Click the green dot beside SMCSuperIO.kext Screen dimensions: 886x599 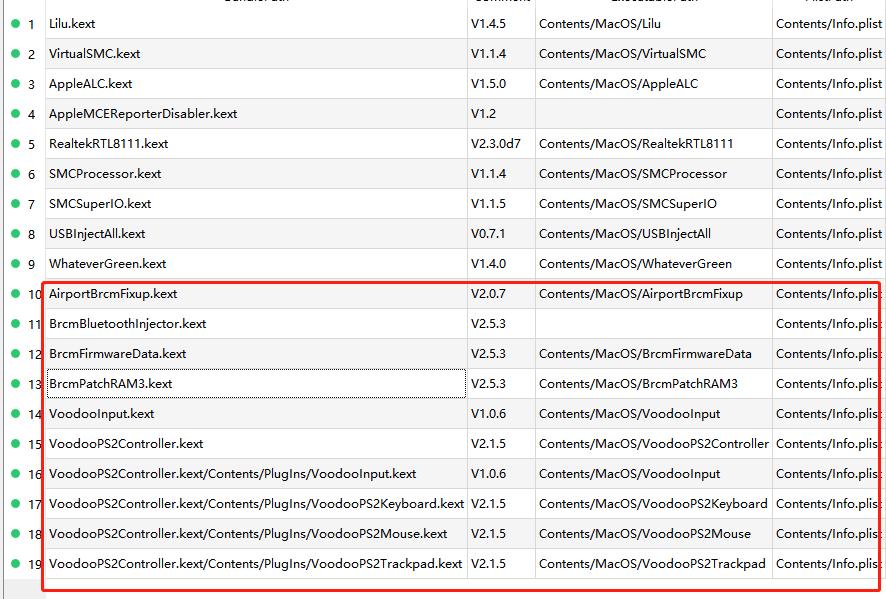coord(15,203)
